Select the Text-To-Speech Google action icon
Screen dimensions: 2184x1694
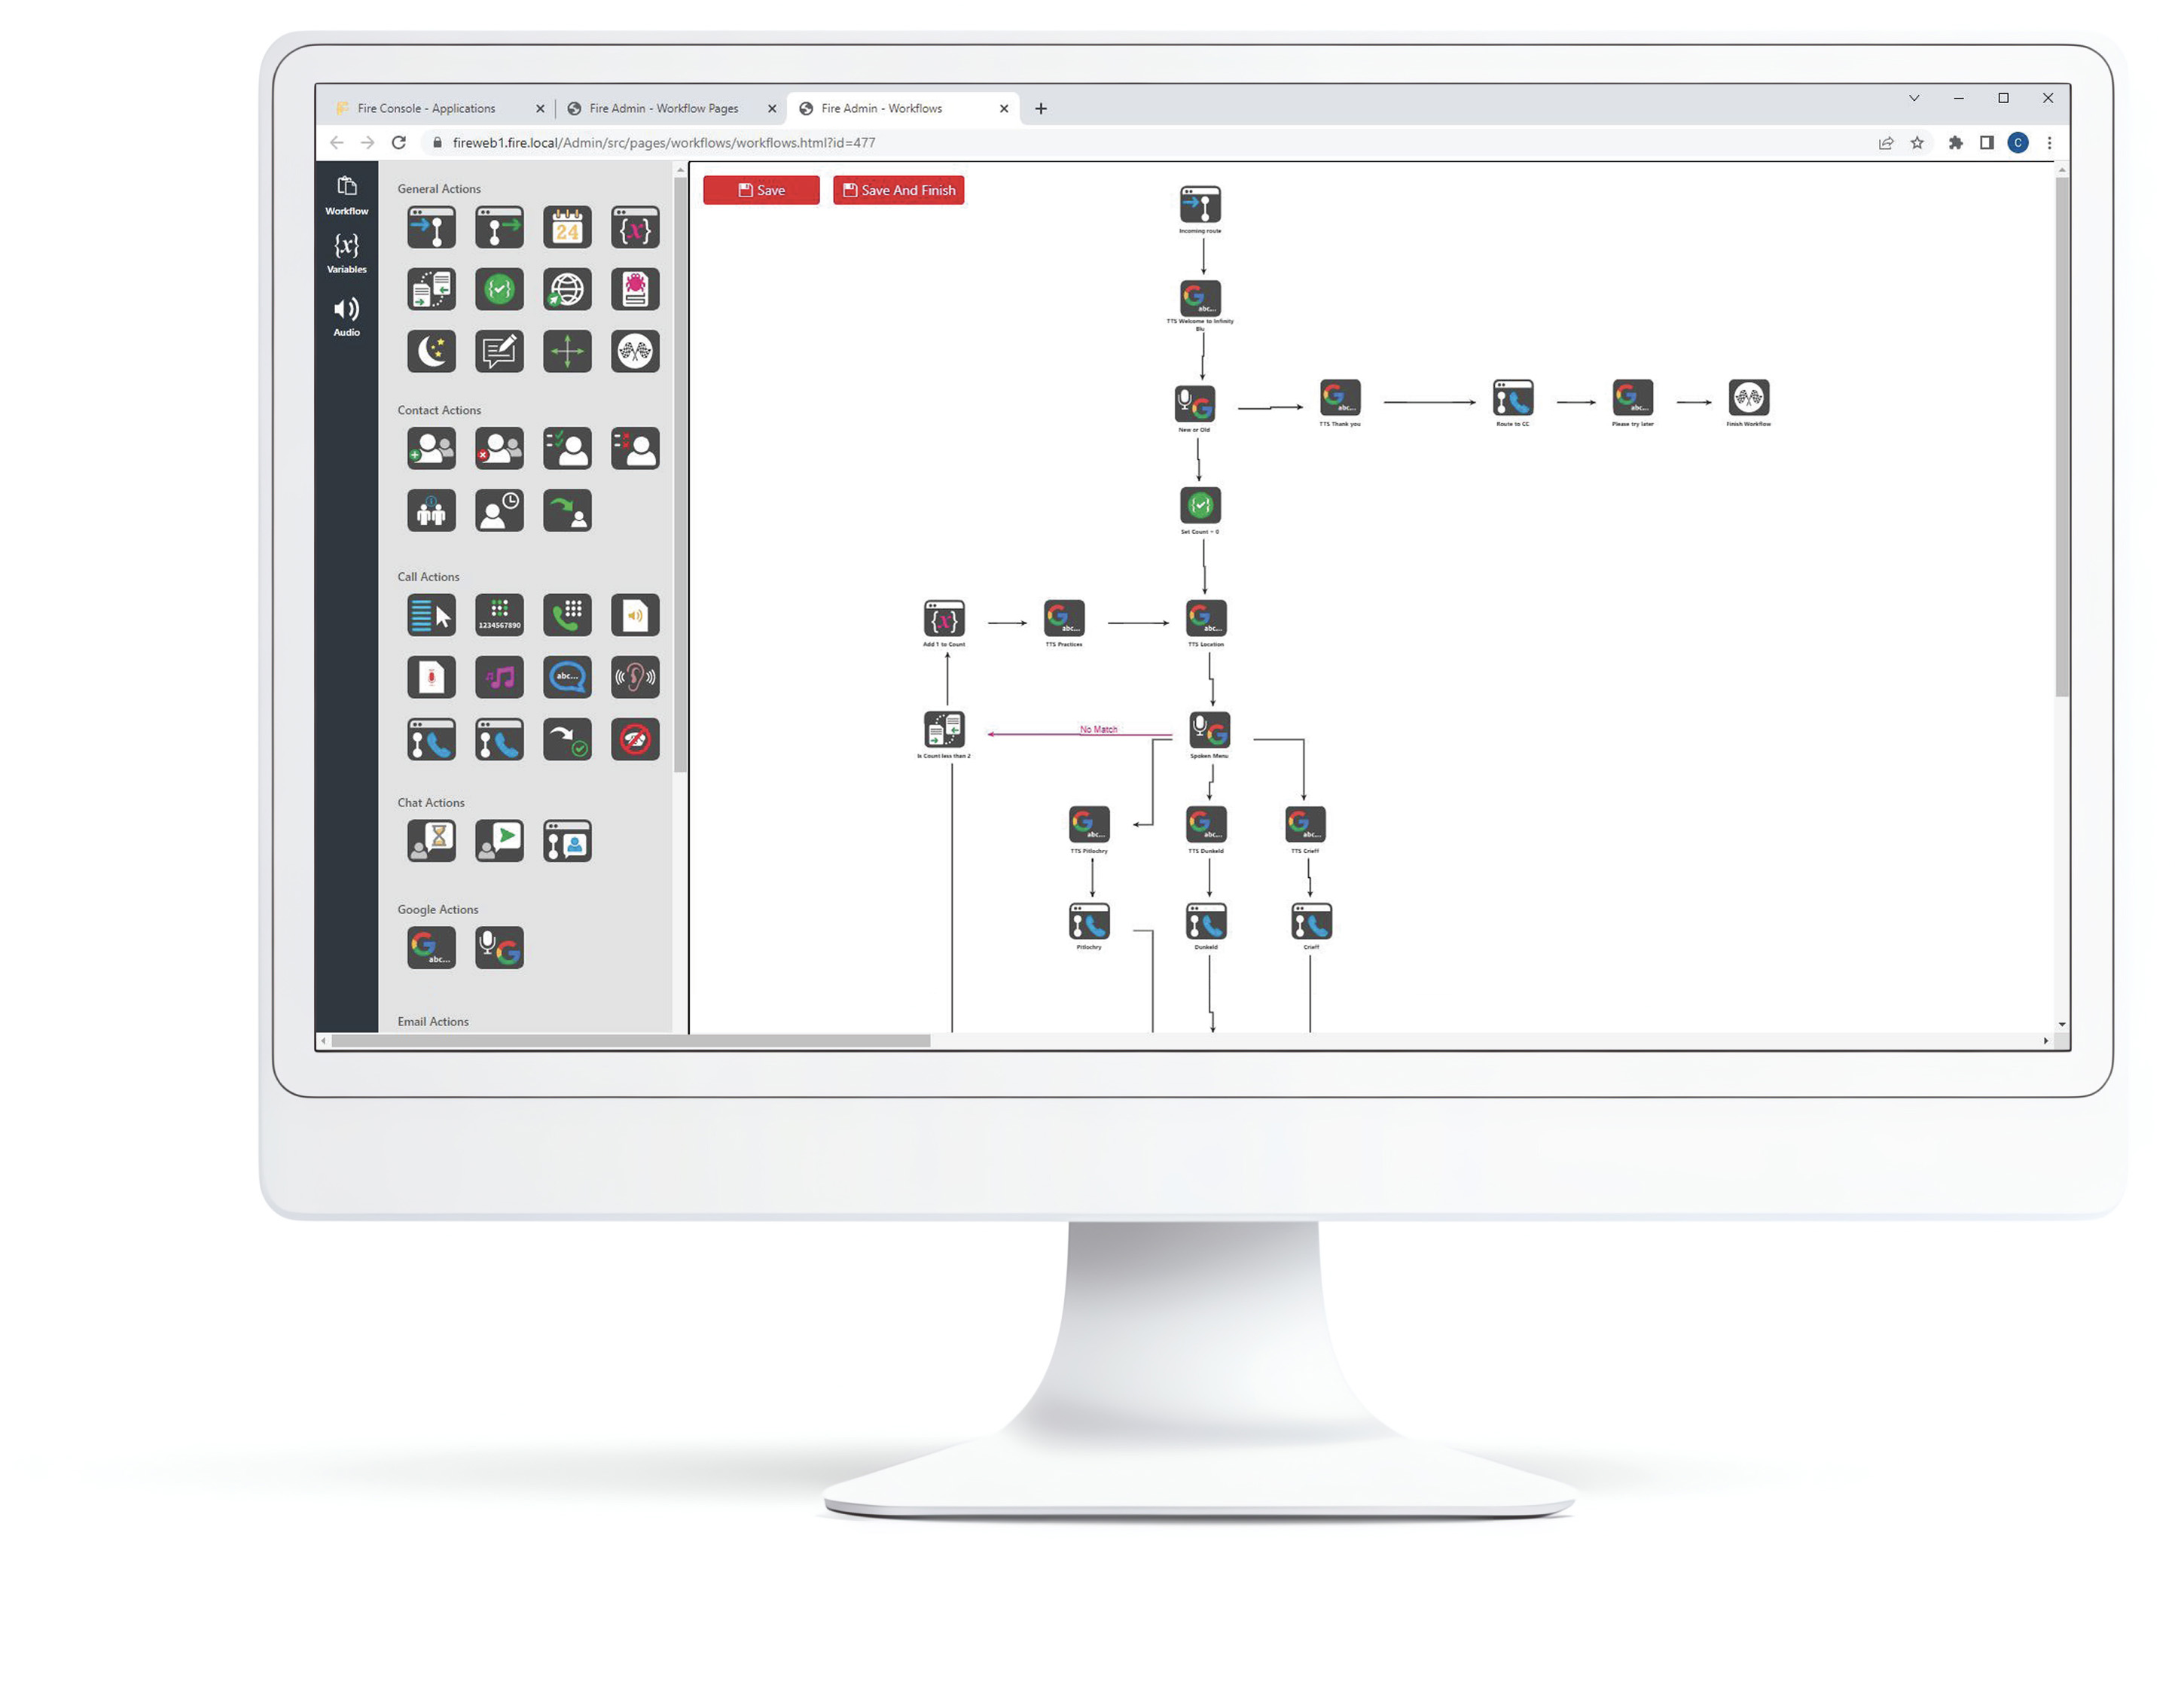pos(432,944)
